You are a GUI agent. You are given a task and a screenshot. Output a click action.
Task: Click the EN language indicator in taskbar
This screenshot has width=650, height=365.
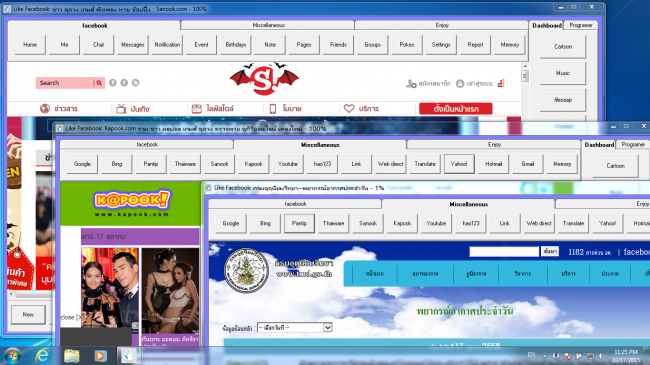click(x=531, y=355)
